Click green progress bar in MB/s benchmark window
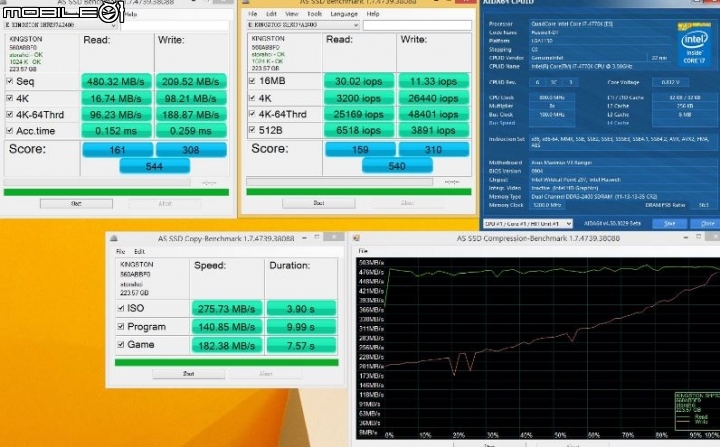Image resolution: width=720 pixels, height=447 pixels. (116, 192)
